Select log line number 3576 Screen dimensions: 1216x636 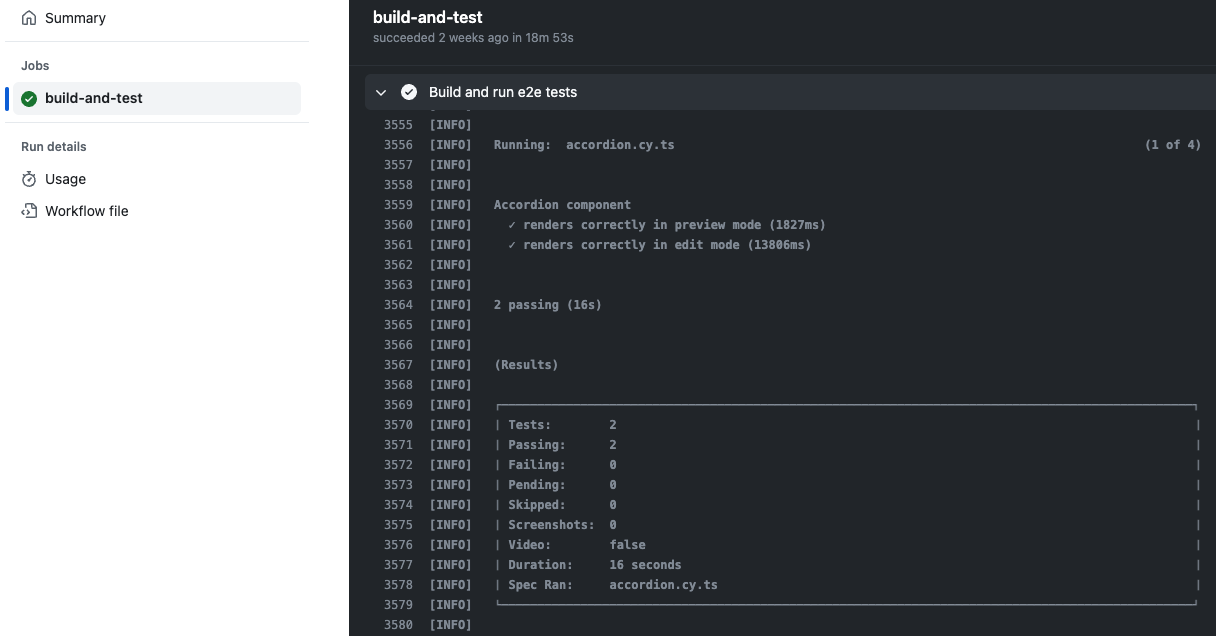(398, 545)
